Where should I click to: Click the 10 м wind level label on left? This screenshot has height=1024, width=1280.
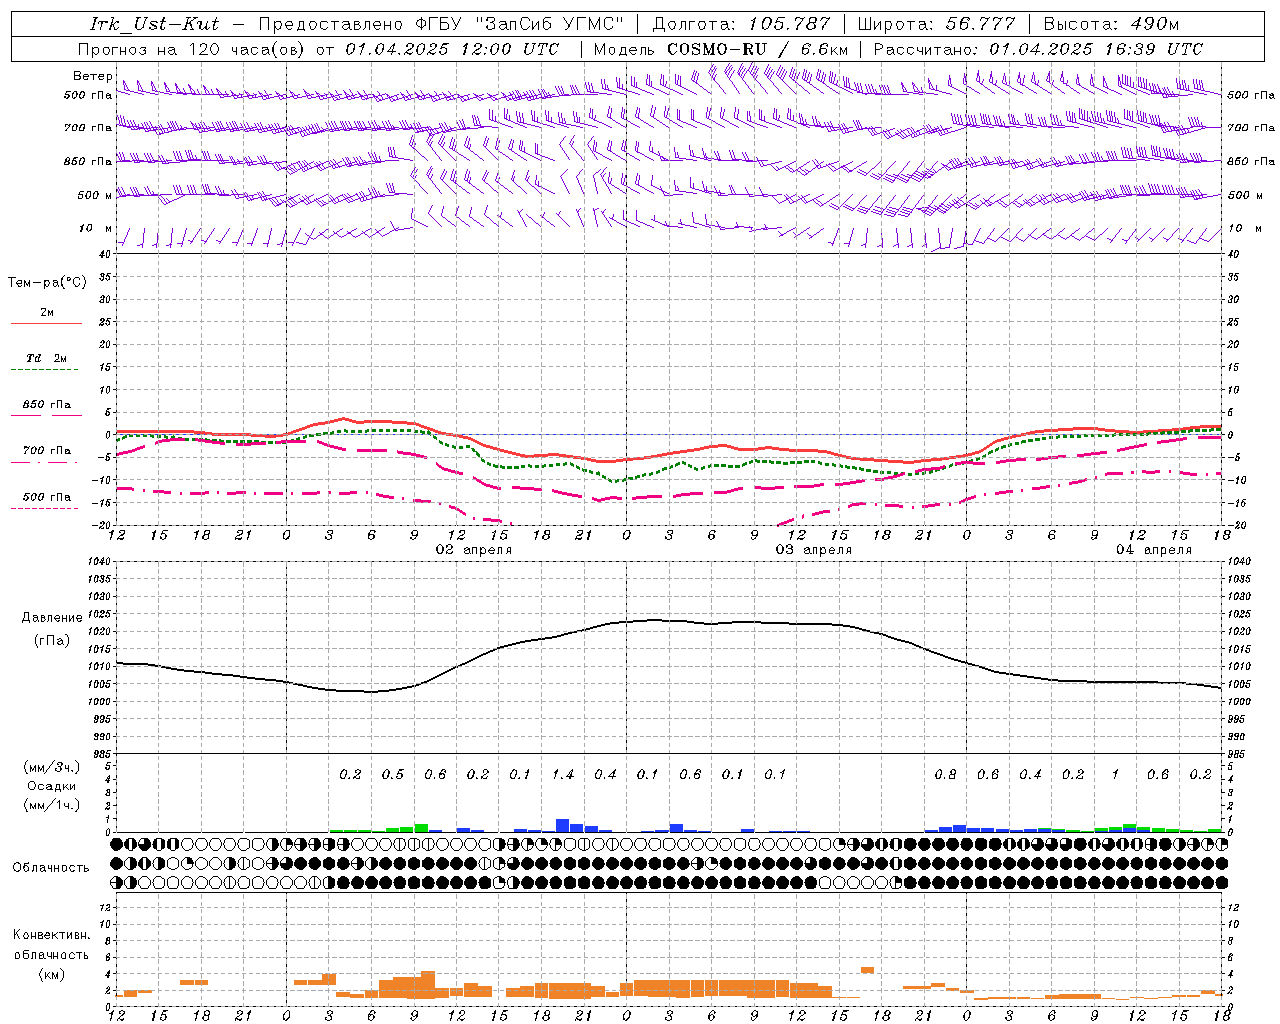(x=95, y=229)
